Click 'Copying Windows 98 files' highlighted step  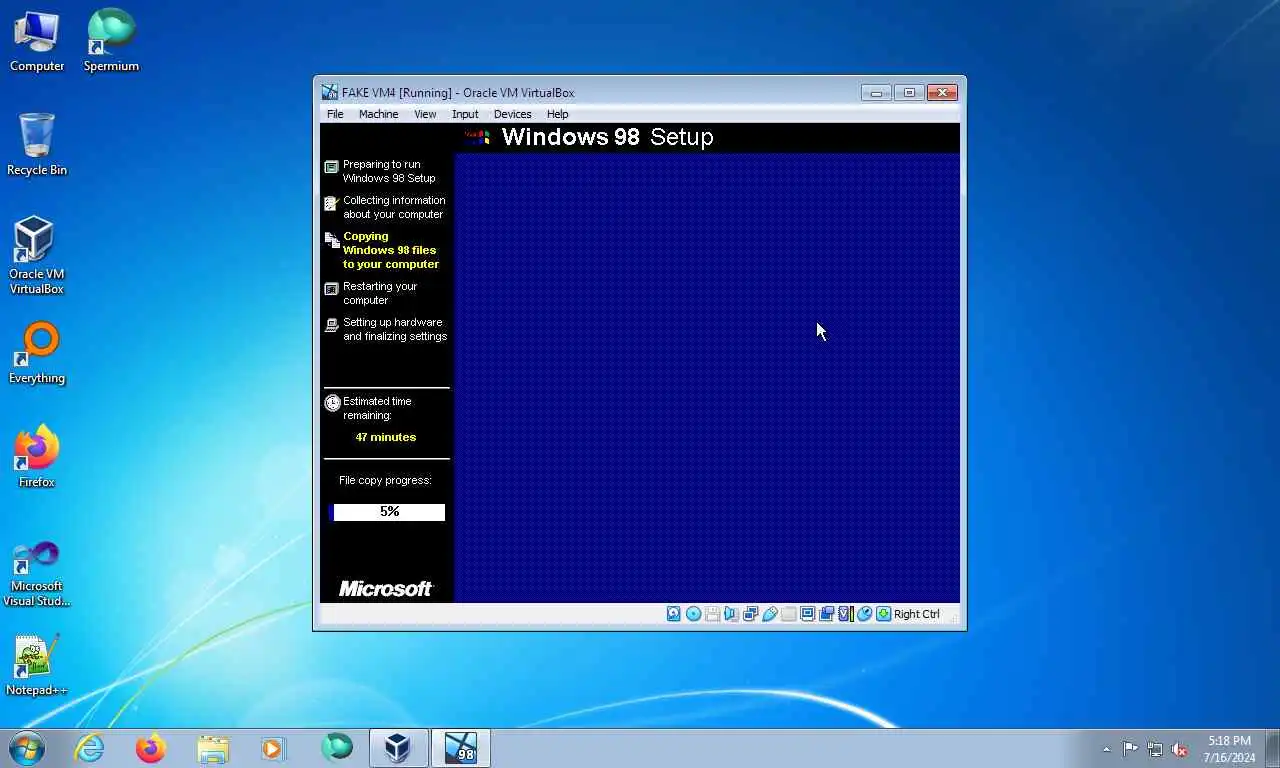tap(391, 250)
